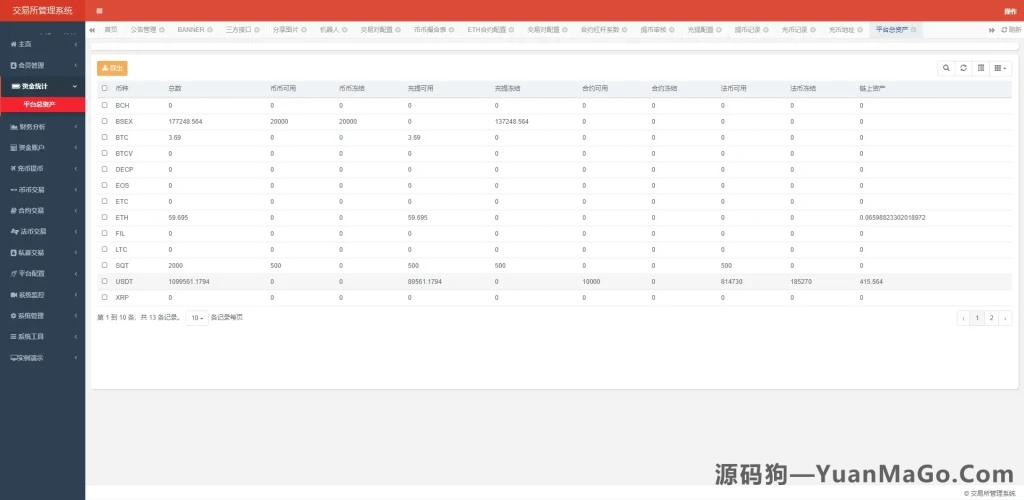Switch to the 提币审核 tab
Viewport: 1024px width, 500px height.
pyautogui.click(x=653, y=30)
